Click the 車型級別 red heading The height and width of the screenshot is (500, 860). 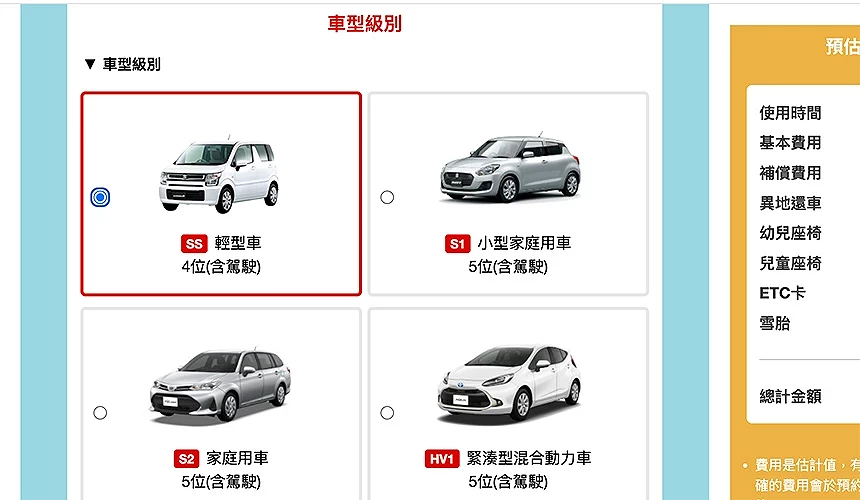point(365,24)
